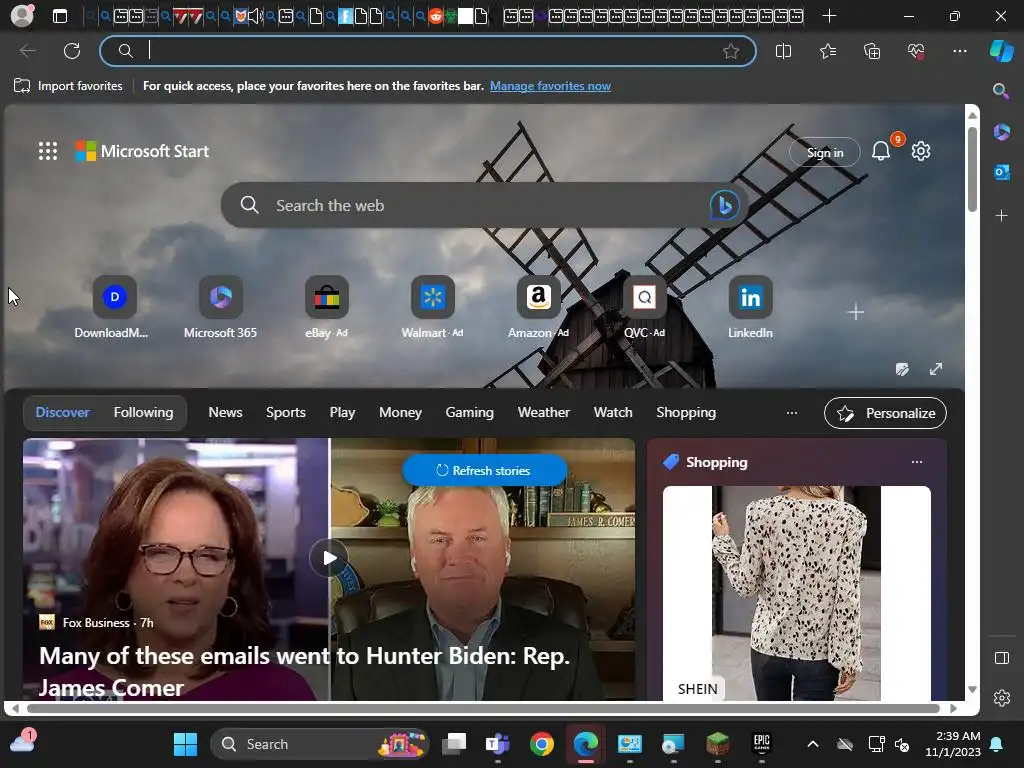Screen dimensions: 1024x768
Task: Open the Money tab
Action: pos(400,412)
